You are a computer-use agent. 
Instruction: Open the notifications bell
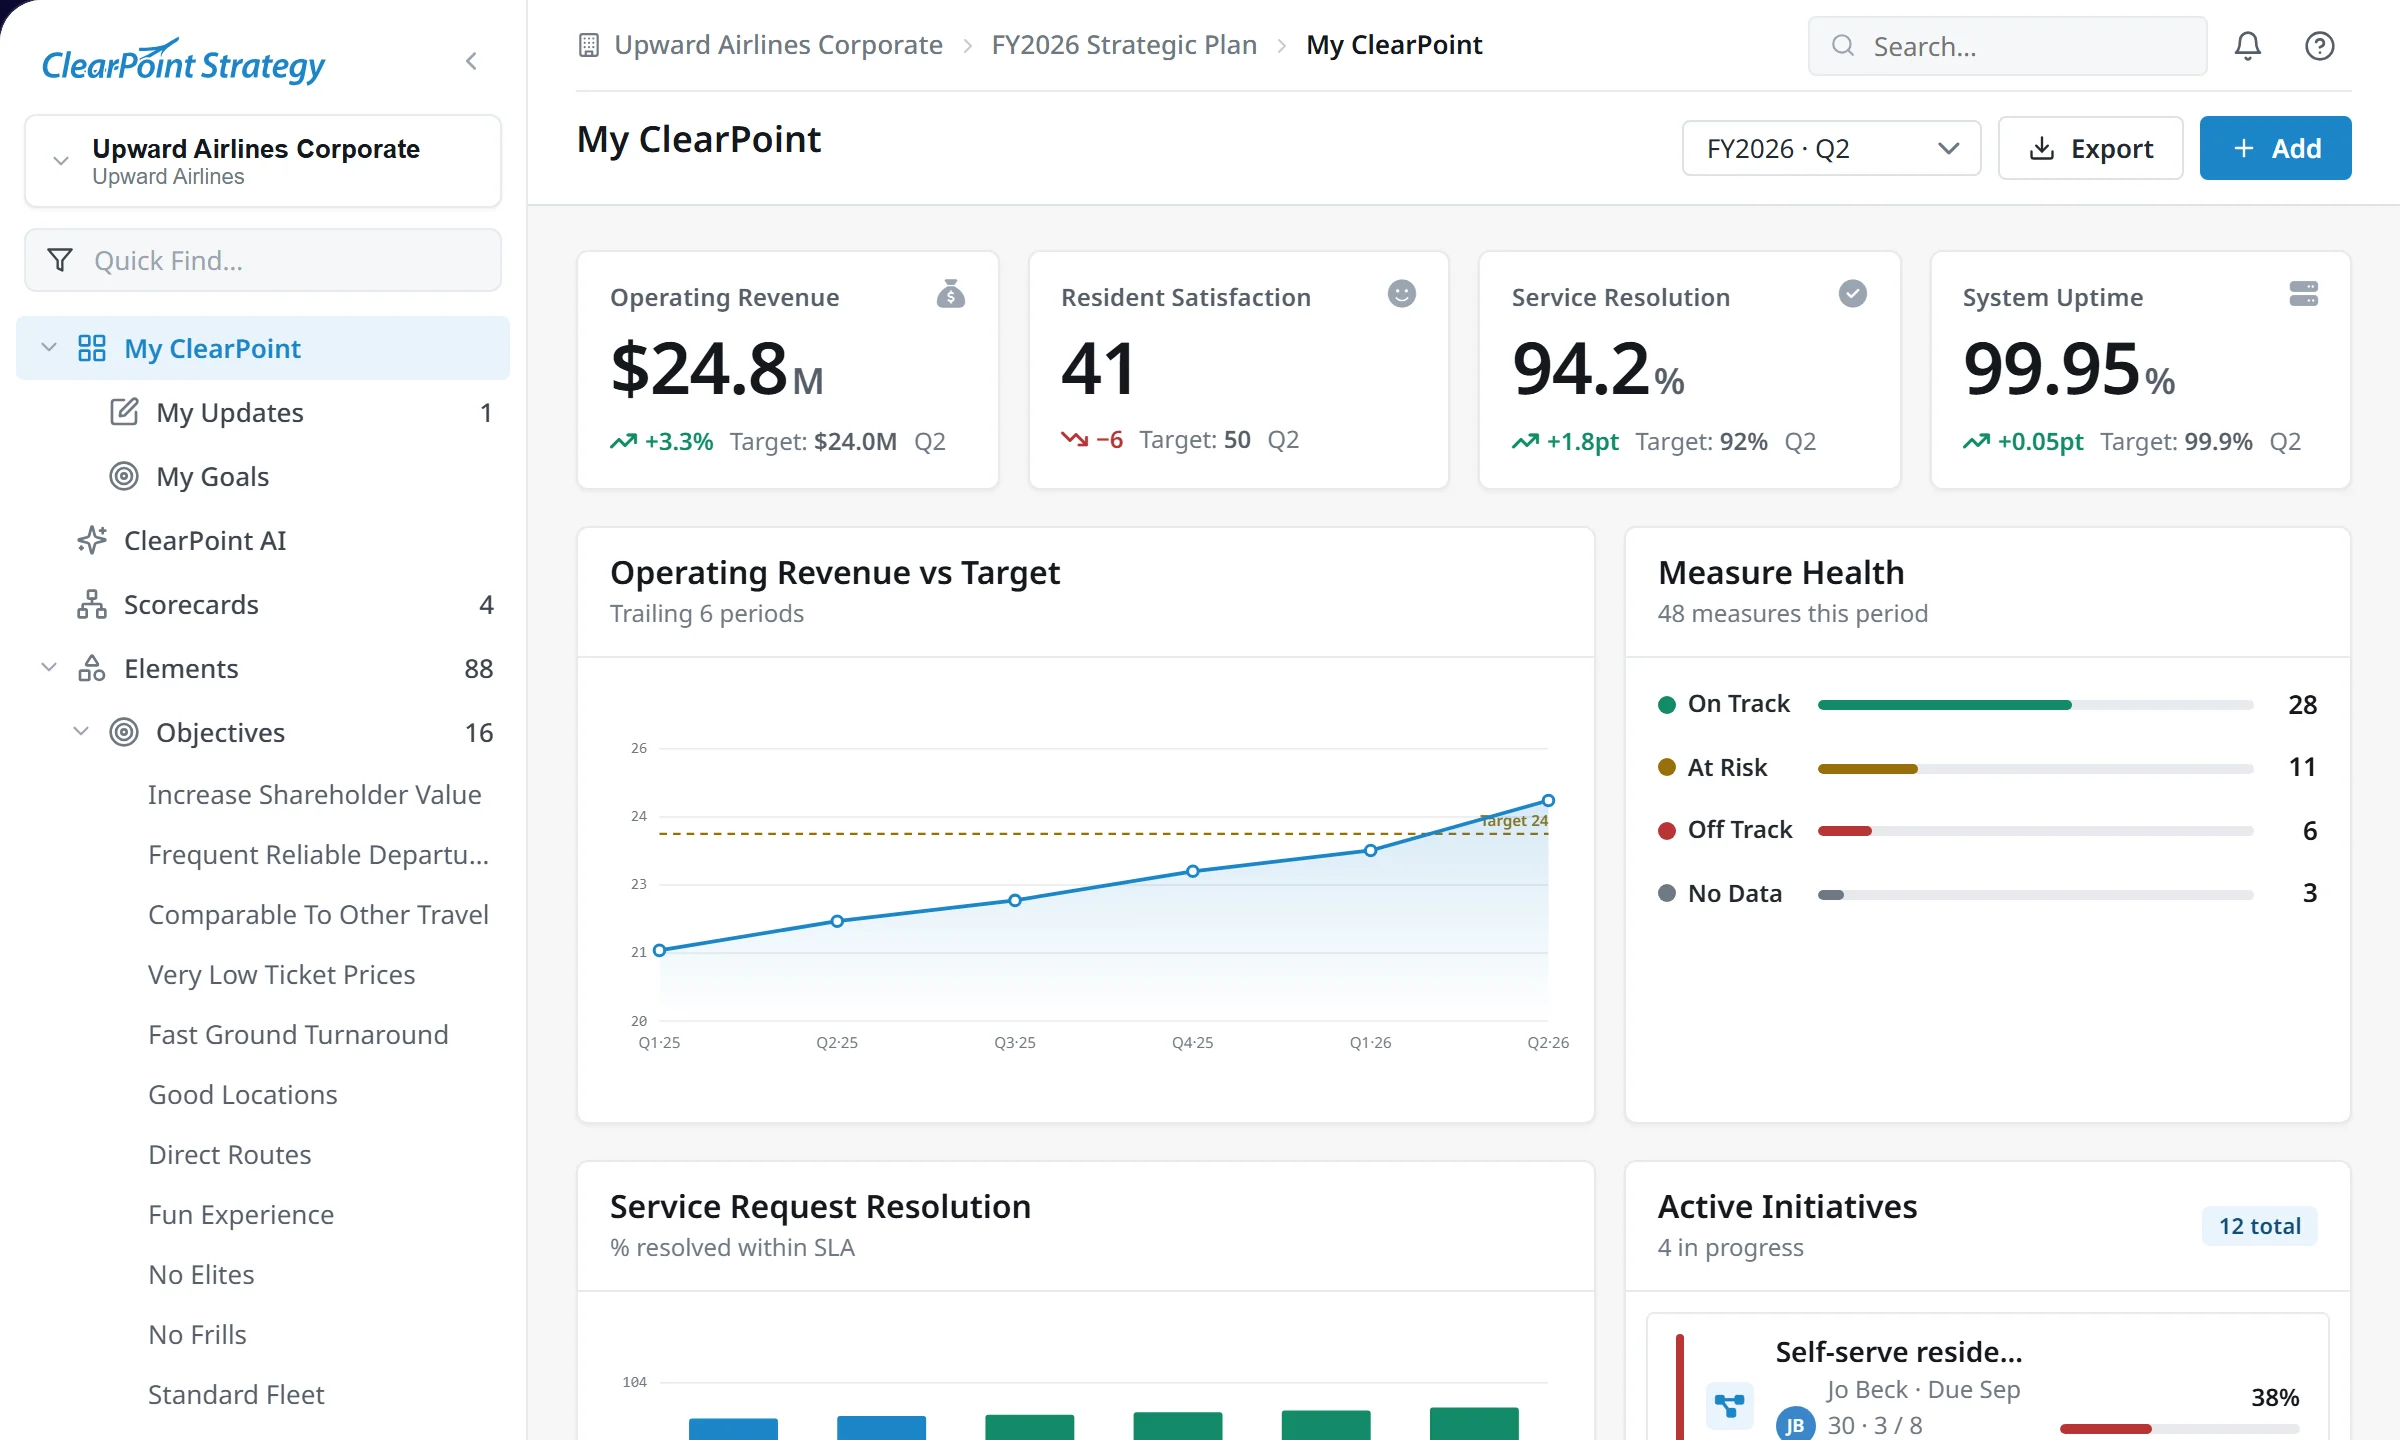tap(2248, 46)
